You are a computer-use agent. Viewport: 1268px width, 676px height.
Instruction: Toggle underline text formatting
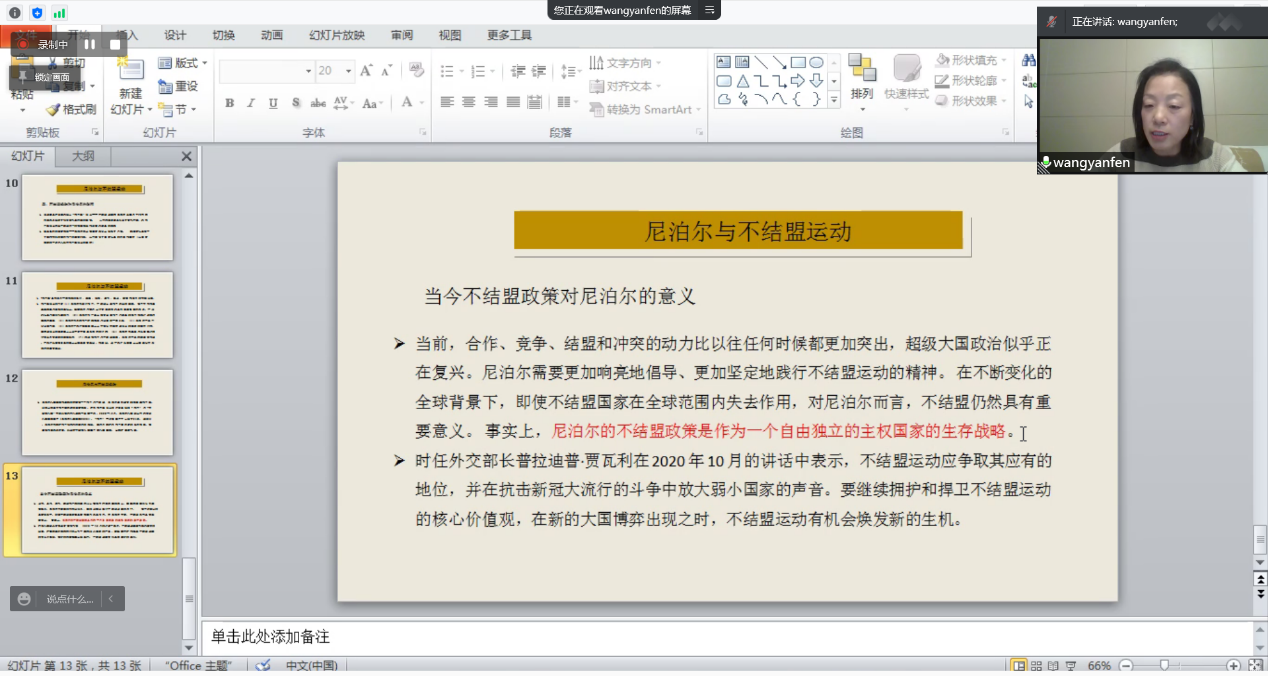[273, 103]
